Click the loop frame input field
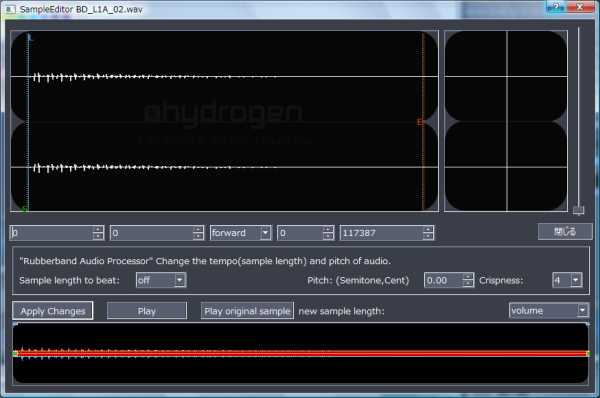 [152, 233]
